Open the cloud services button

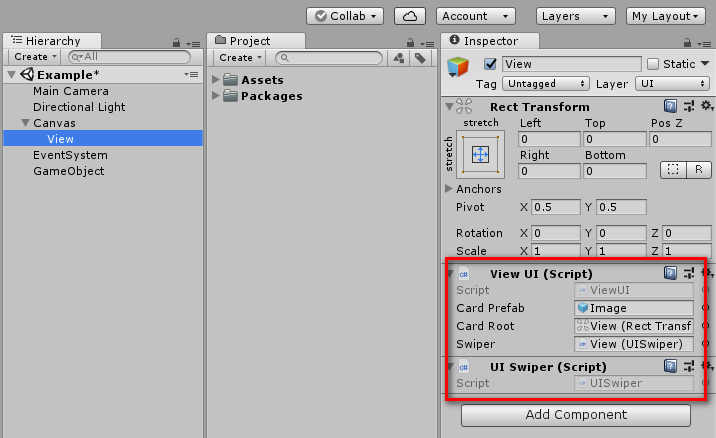click(x=410, y=16)
